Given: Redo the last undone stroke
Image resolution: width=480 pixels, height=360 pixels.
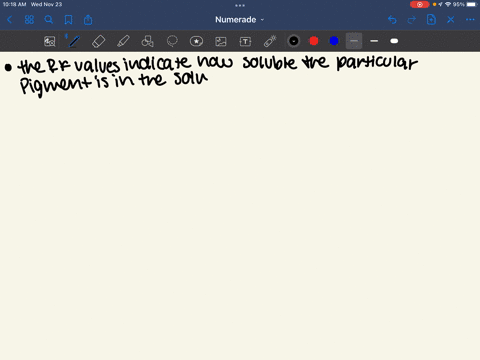Looking at the screenshot, I should click(412, 20).
